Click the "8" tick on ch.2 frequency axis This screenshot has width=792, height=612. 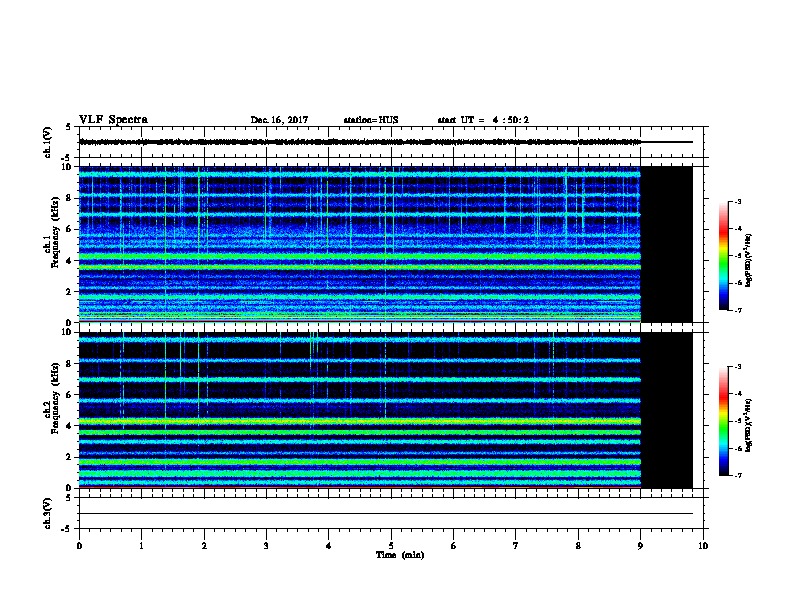(70, 364)
